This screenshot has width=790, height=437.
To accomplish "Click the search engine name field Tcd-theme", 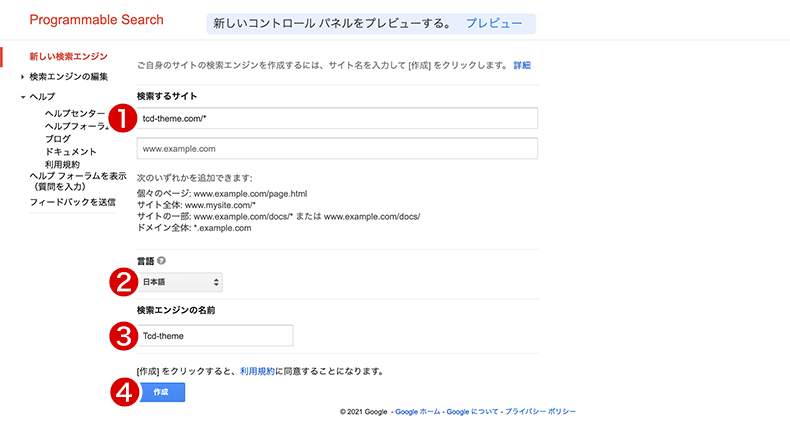I will point(215,336).
